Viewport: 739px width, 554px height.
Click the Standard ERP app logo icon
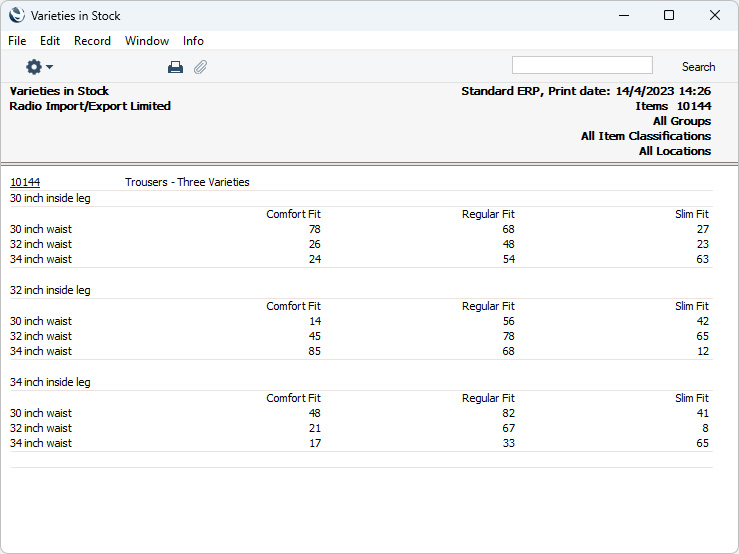tap(16, 15)
